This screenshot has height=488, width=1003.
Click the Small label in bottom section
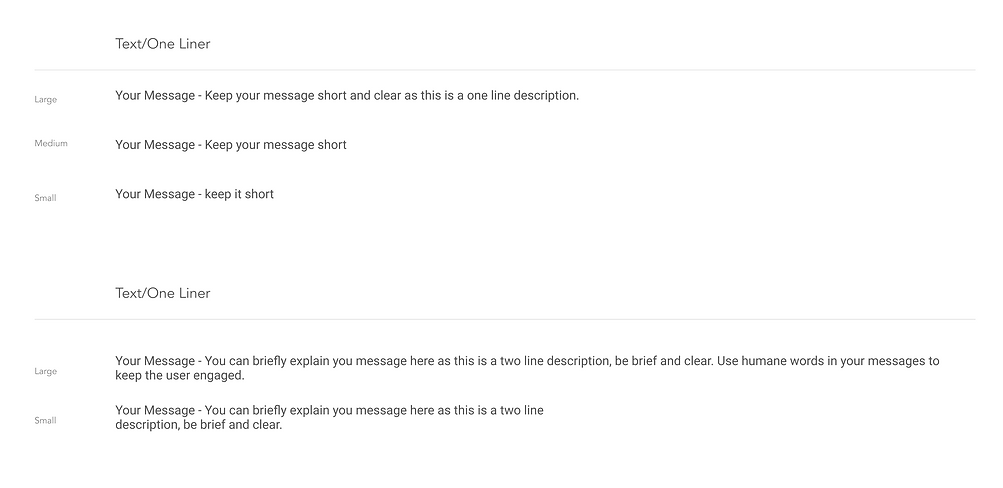tap(45, 421)
